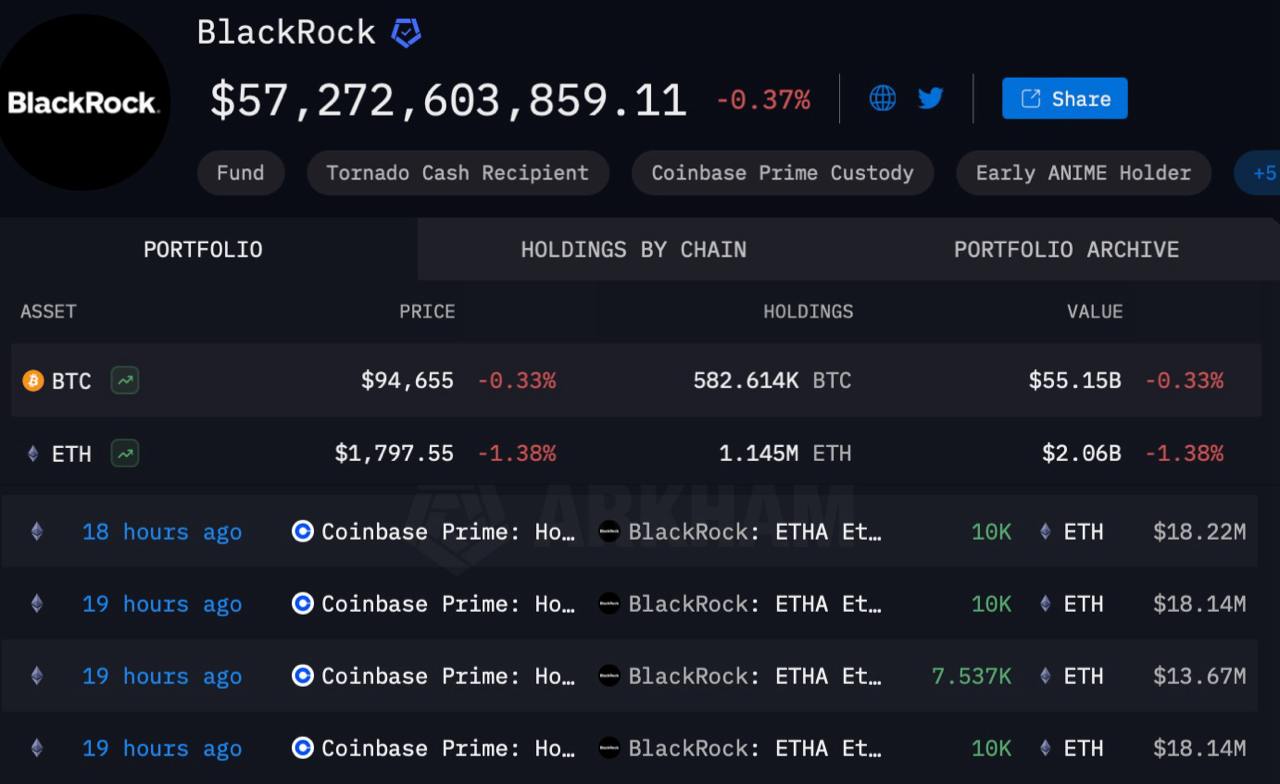Click the total balance $57,272,603,859.11

coord(448,100)
